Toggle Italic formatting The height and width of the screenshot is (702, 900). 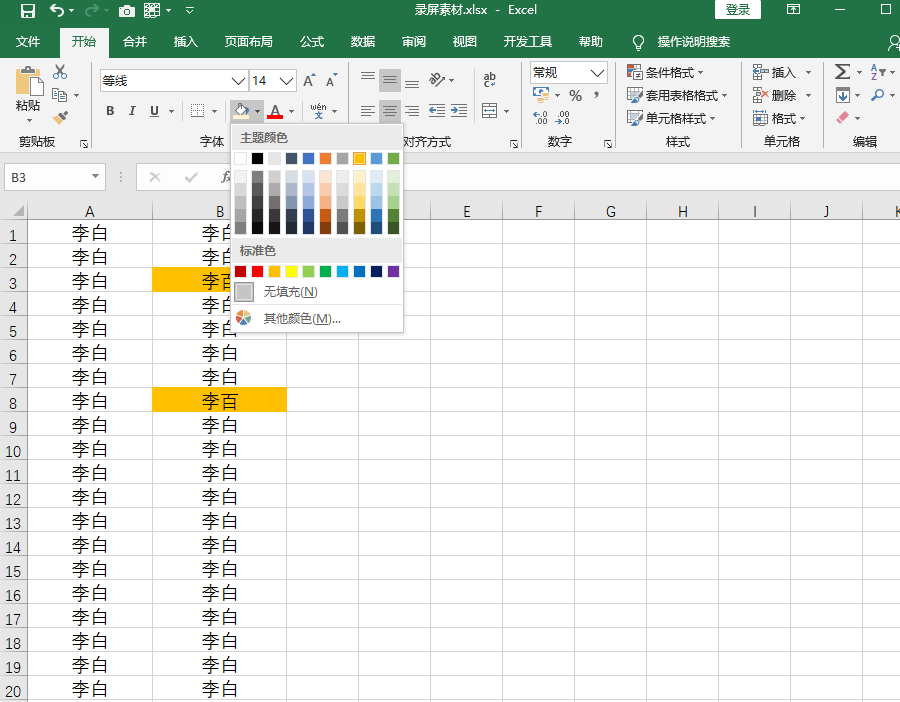click(132, 111)
